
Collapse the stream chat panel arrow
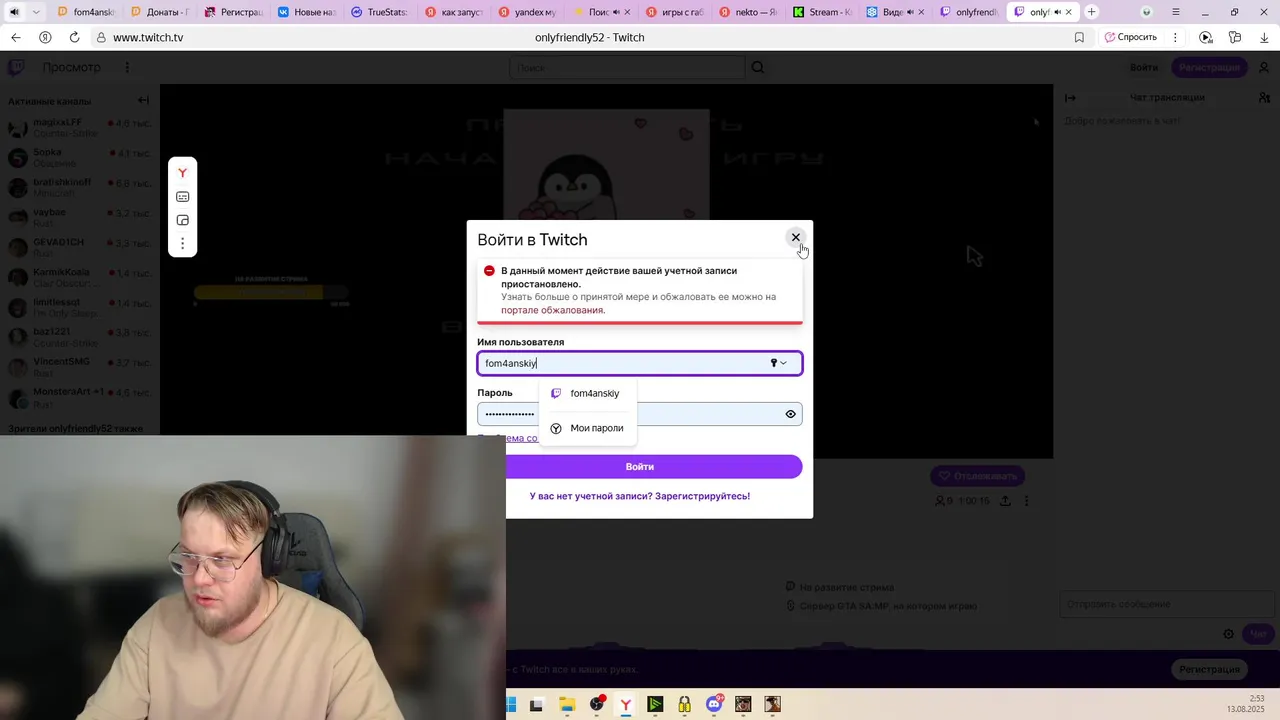click(1070, 97)
